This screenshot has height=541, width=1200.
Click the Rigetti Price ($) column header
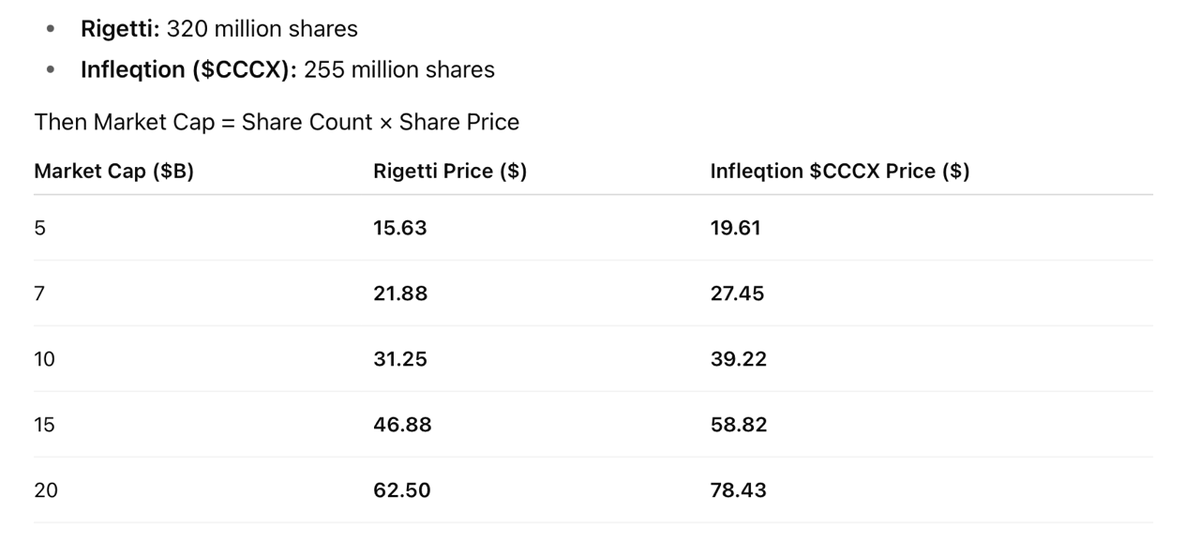point(449,171)
